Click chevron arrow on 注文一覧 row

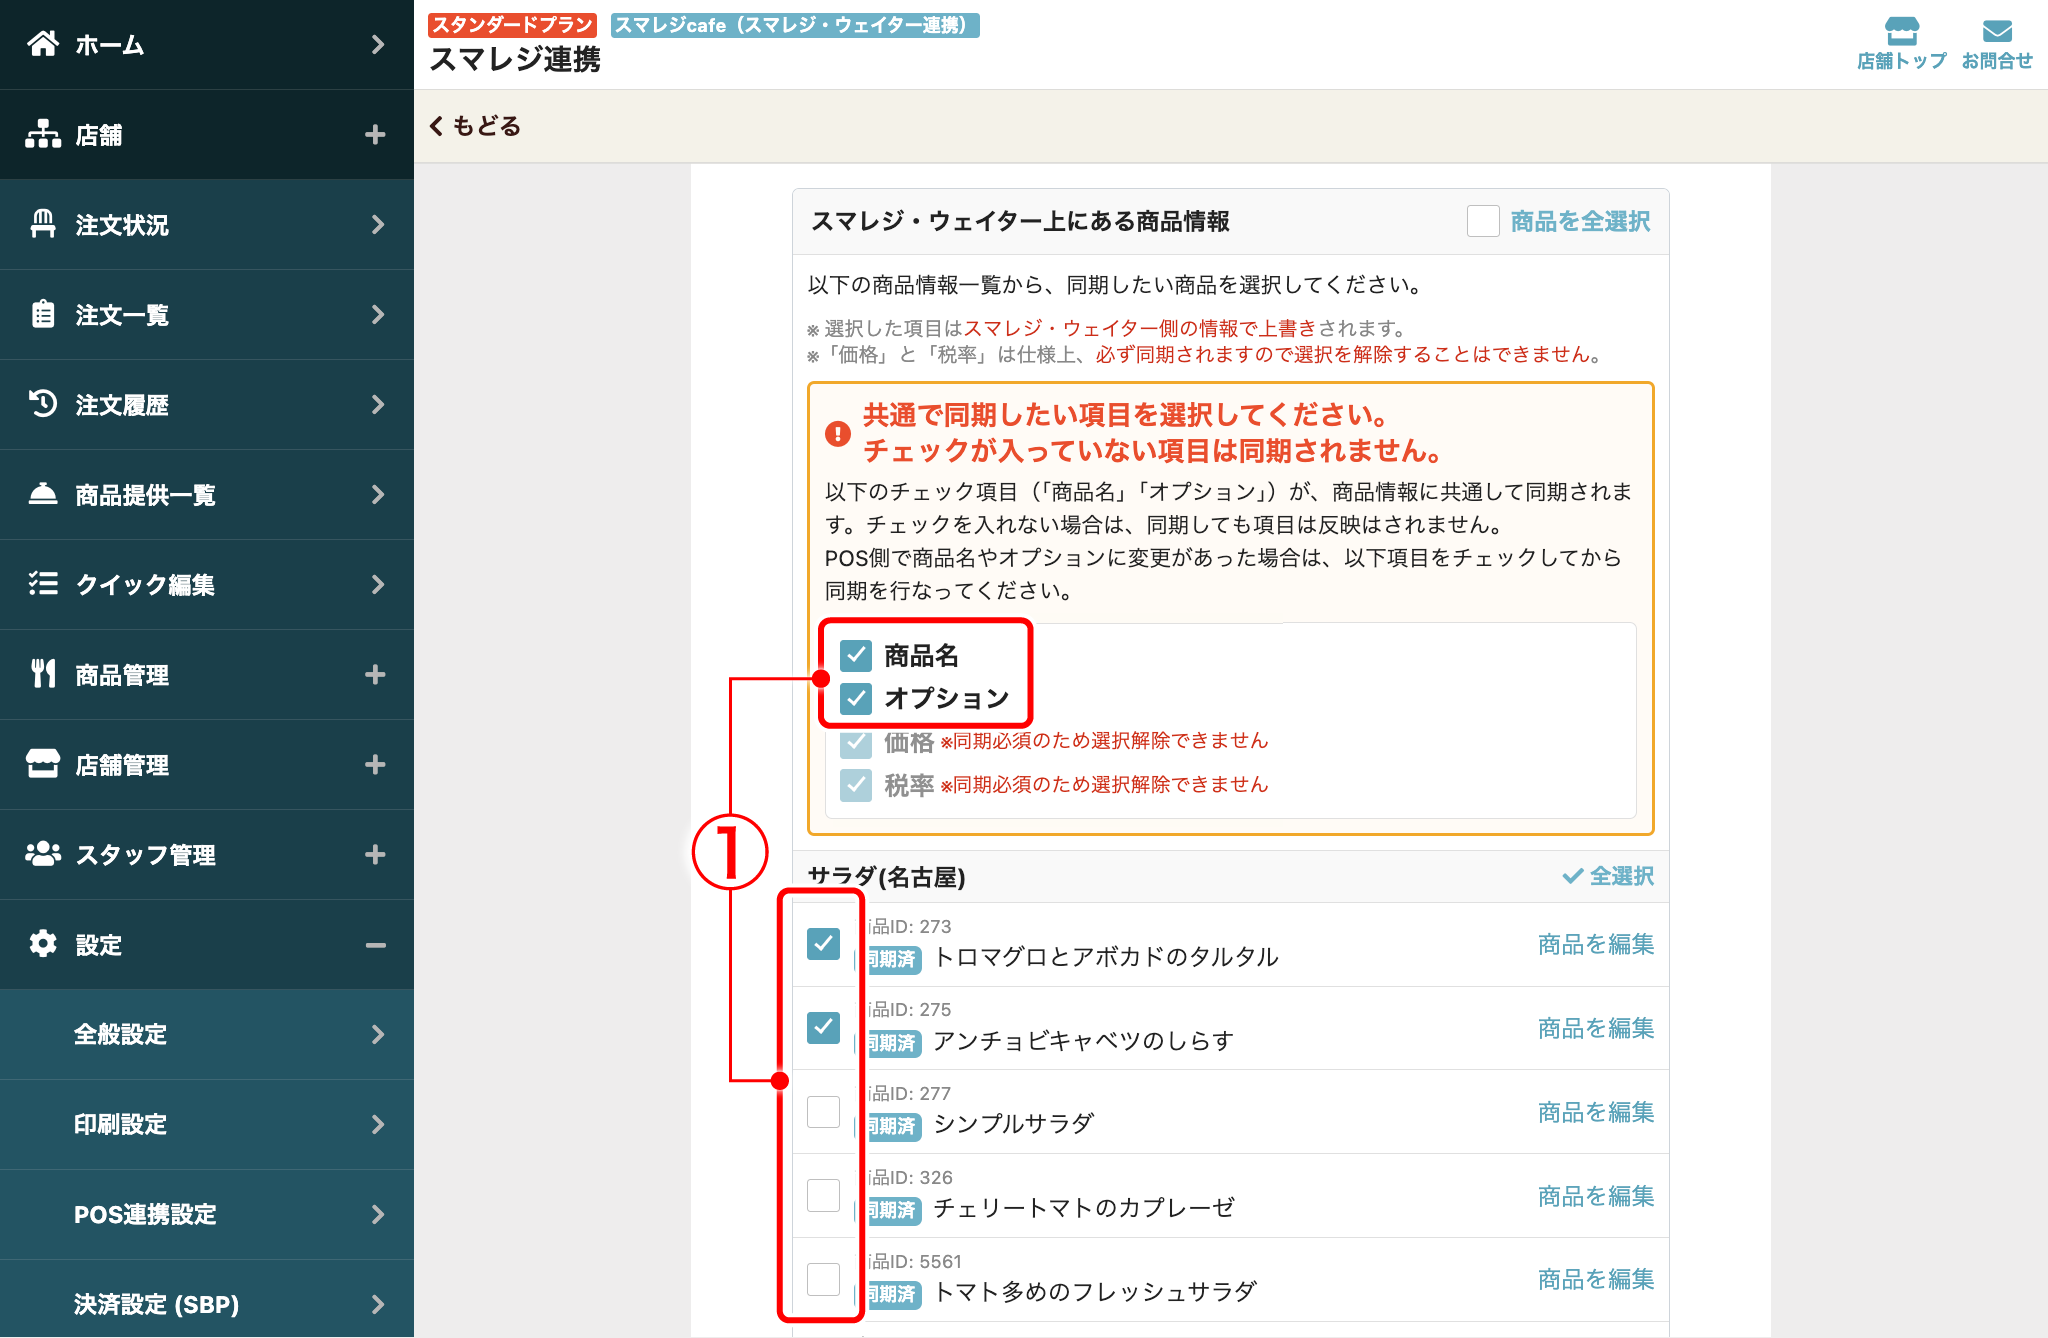[x=377, y=314]
